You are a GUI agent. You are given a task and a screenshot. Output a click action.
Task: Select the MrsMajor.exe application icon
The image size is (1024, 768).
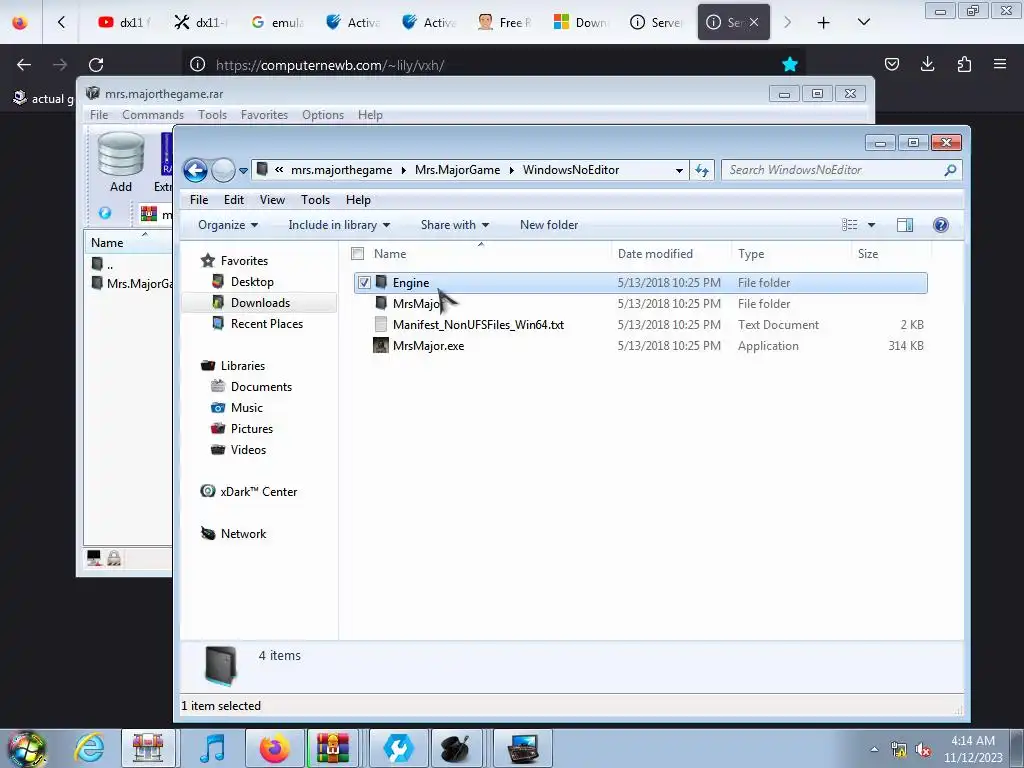click(380, 345)
